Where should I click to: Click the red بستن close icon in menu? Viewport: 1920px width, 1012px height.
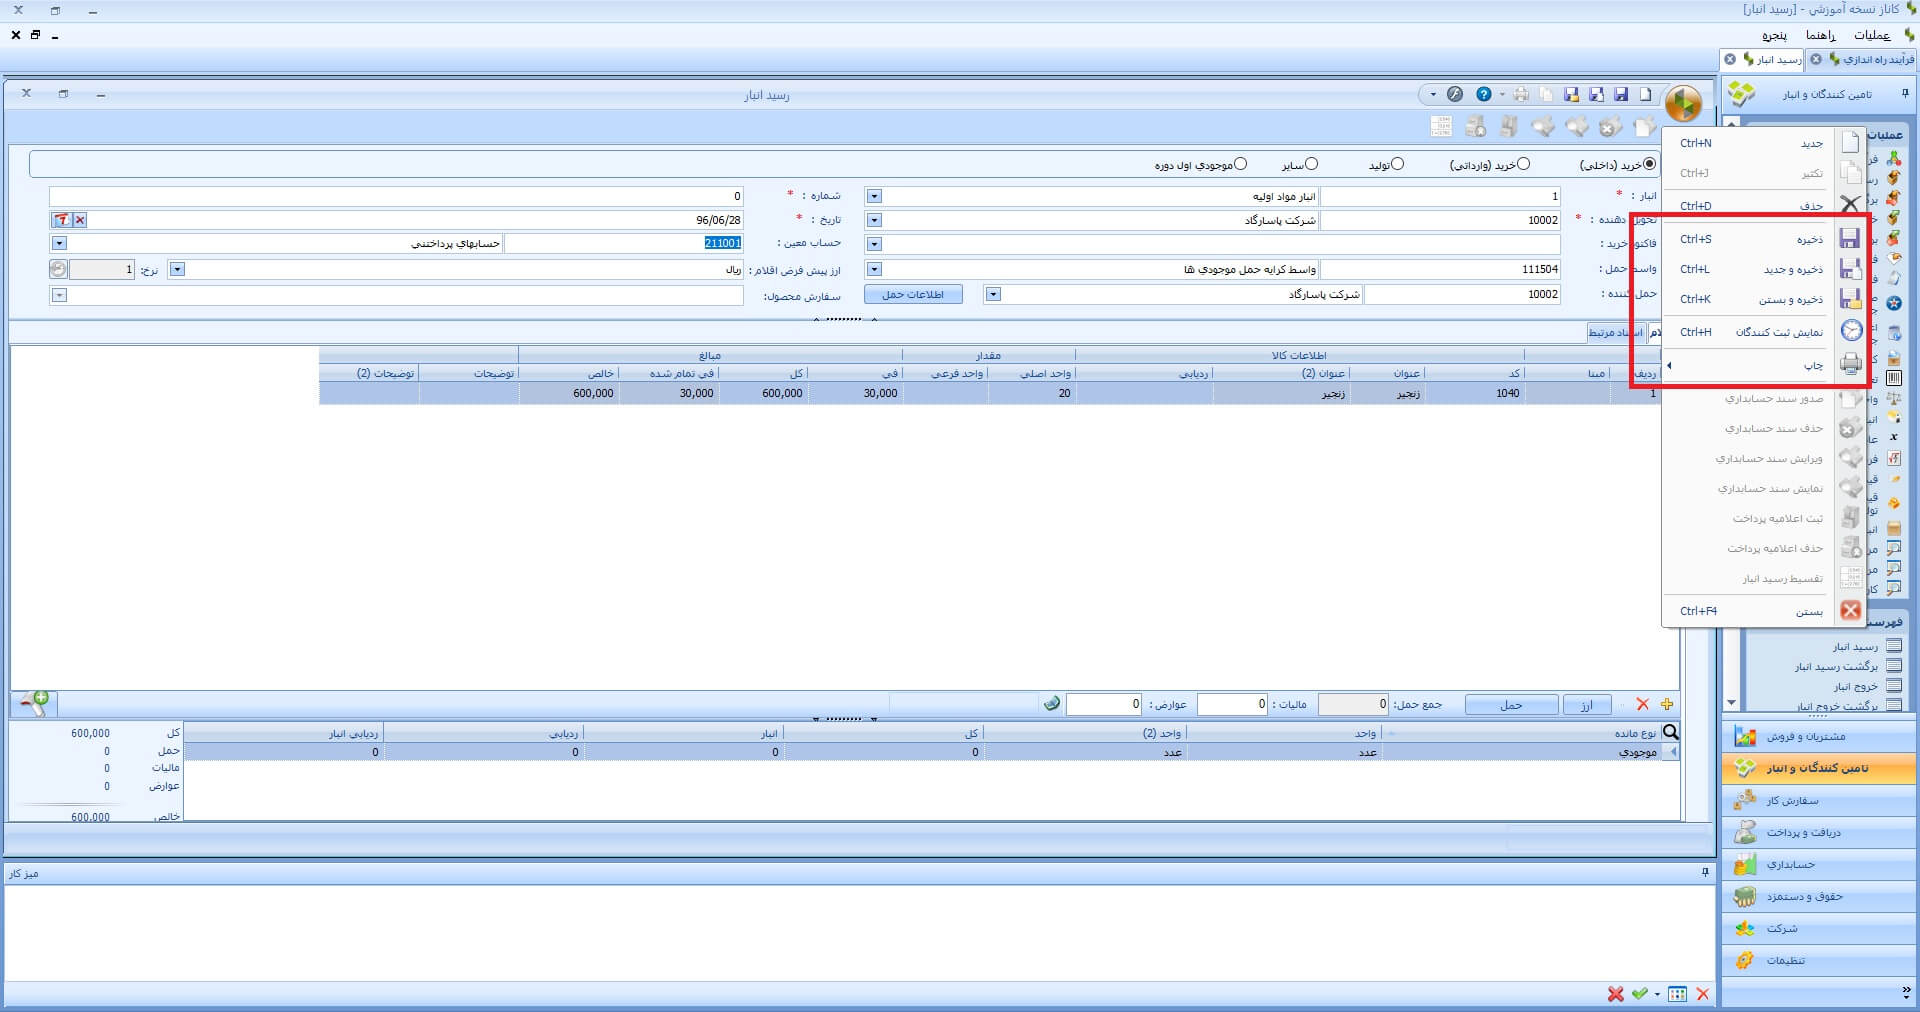1851,611
